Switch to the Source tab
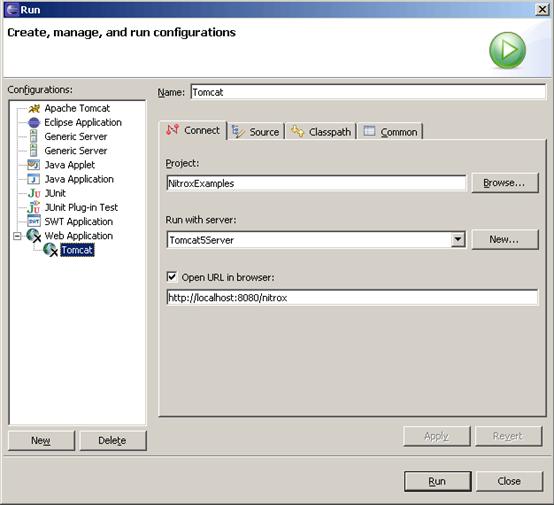 tap(256, 132)
